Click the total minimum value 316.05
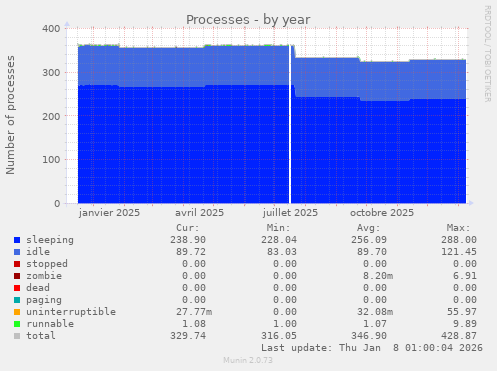The image size is (497, 371). click(x=279, y=336)
